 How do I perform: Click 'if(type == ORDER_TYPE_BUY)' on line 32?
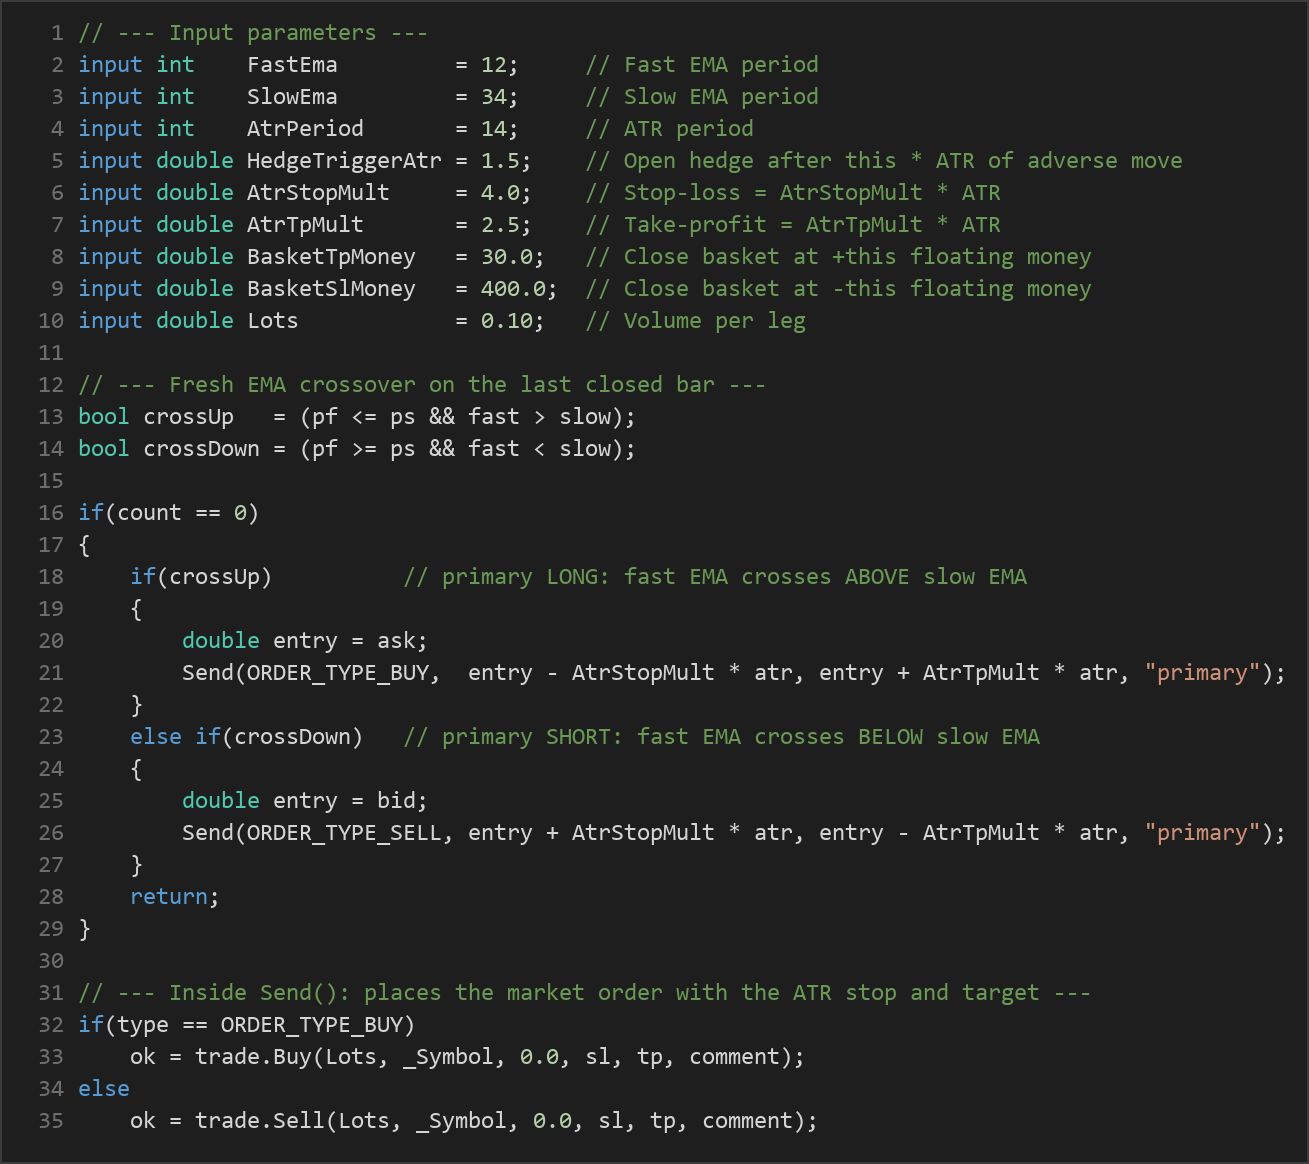point(247,1025)
